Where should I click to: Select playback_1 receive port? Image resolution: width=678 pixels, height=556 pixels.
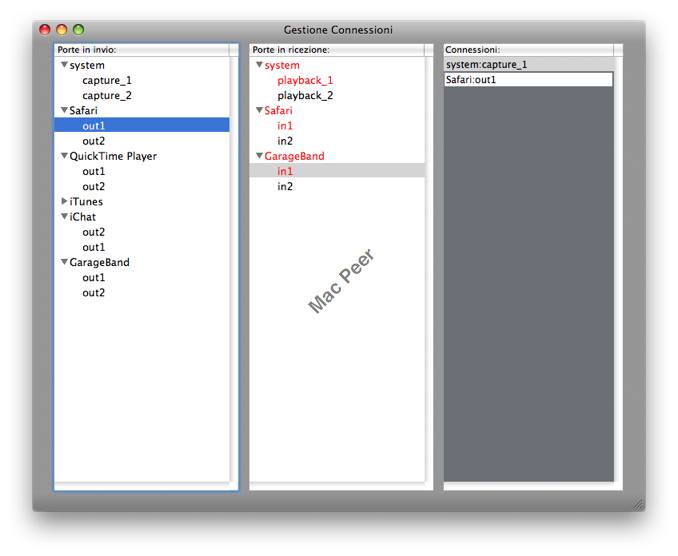pos(305,80)
